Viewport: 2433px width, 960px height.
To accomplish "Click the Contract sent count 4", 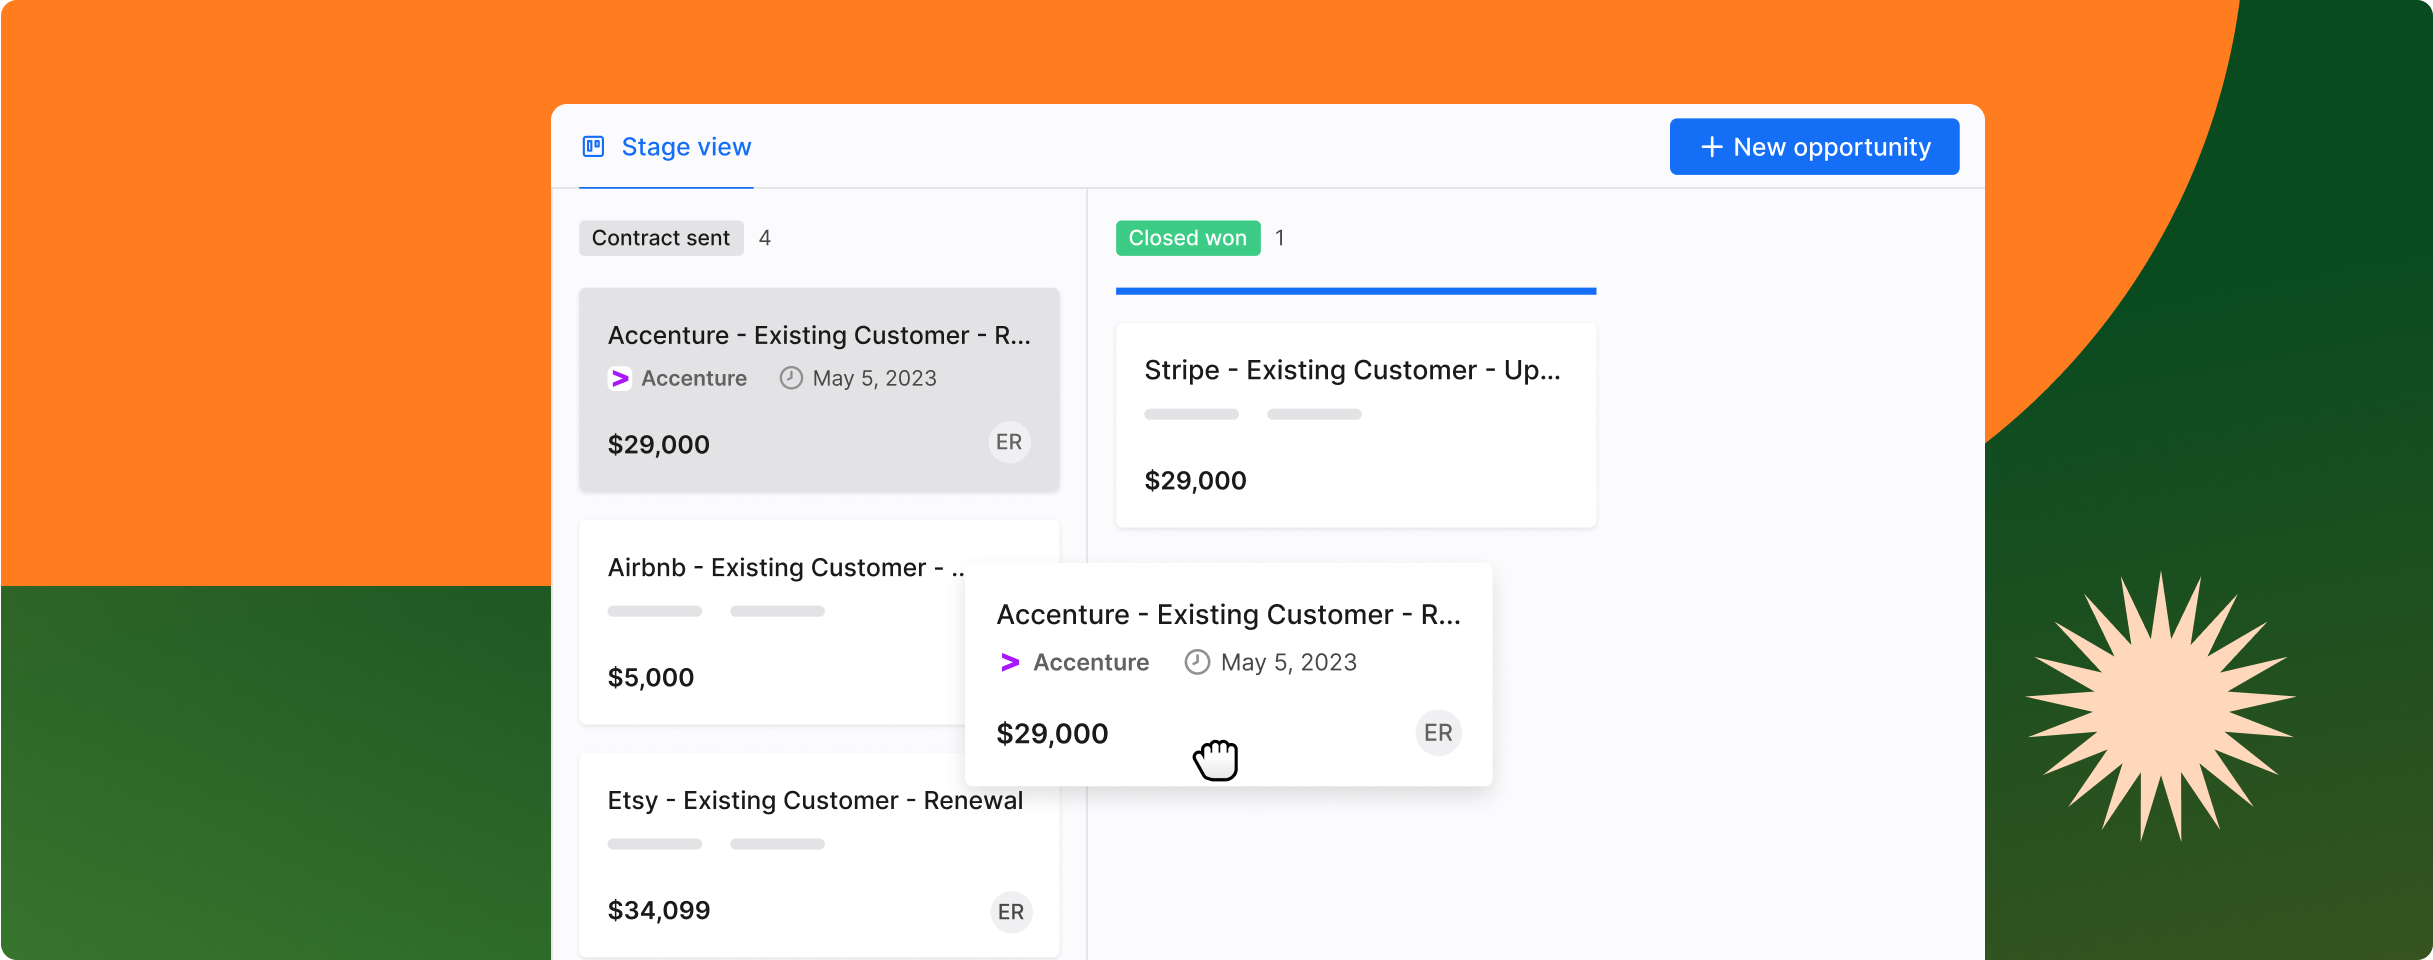I will point(764,238).
